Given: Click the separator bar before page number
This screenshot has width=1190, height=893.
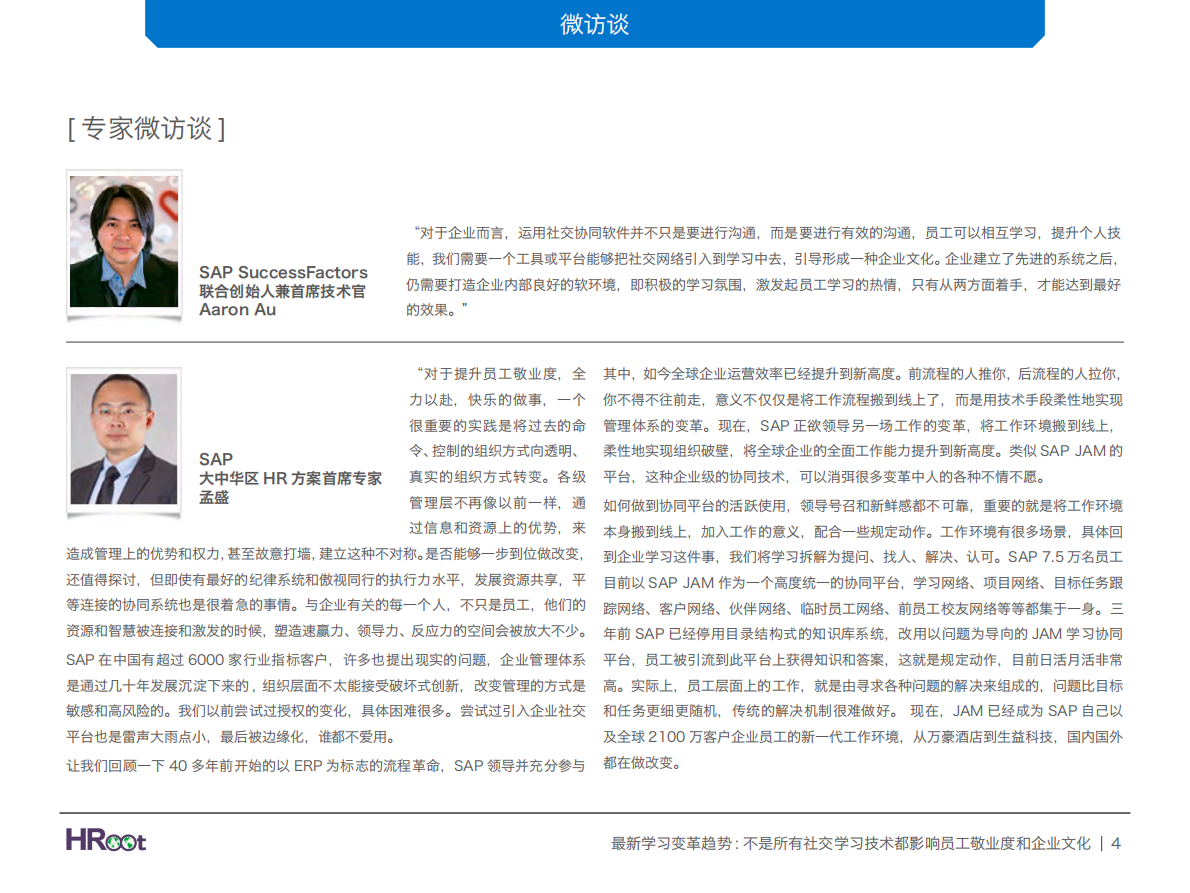Looking at the screenshot, I should point(1103,843).
